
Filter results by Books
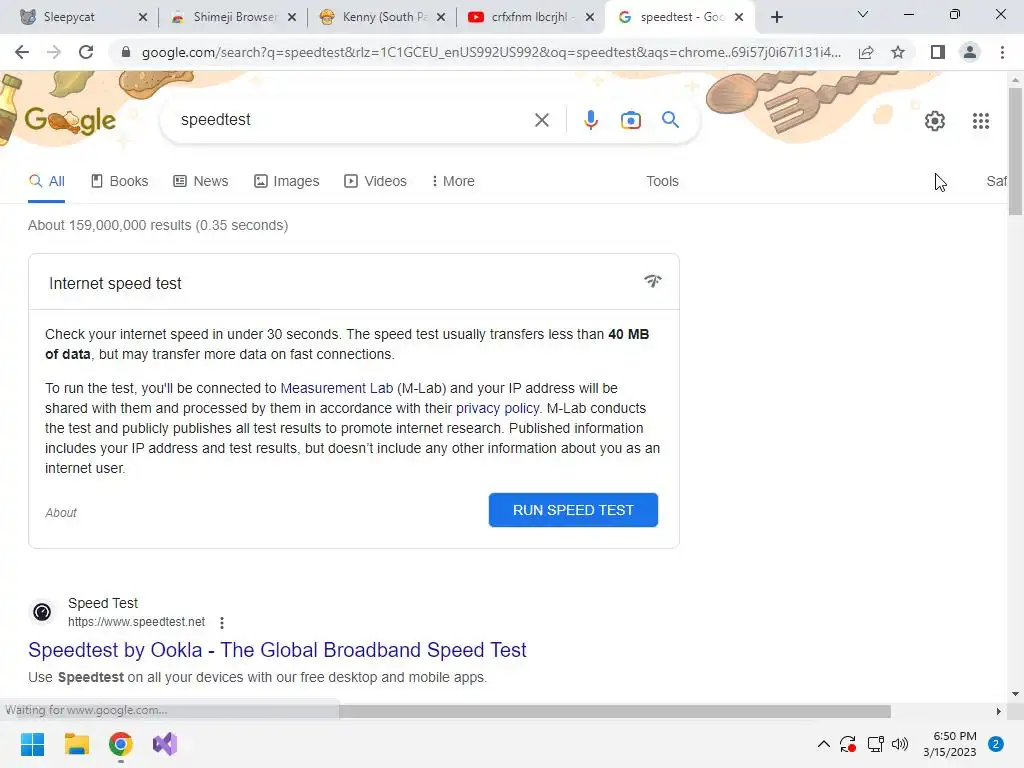(120, 181)
